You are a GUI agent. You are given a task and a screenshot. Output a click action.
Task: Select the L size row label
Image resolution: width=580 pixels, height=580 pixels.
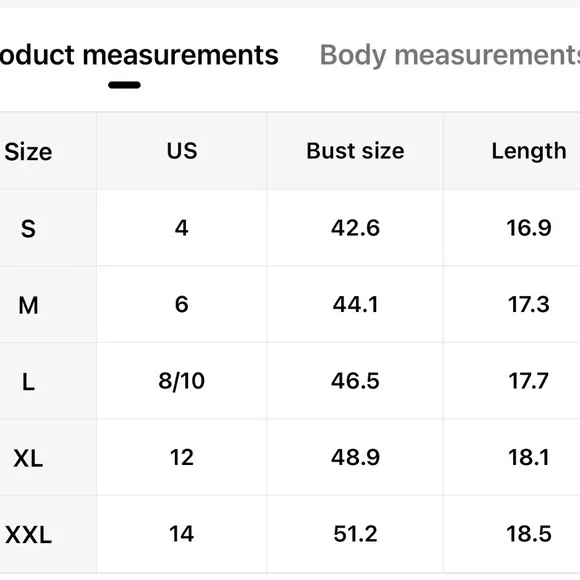pyautogui.click(x=28, y=382)
